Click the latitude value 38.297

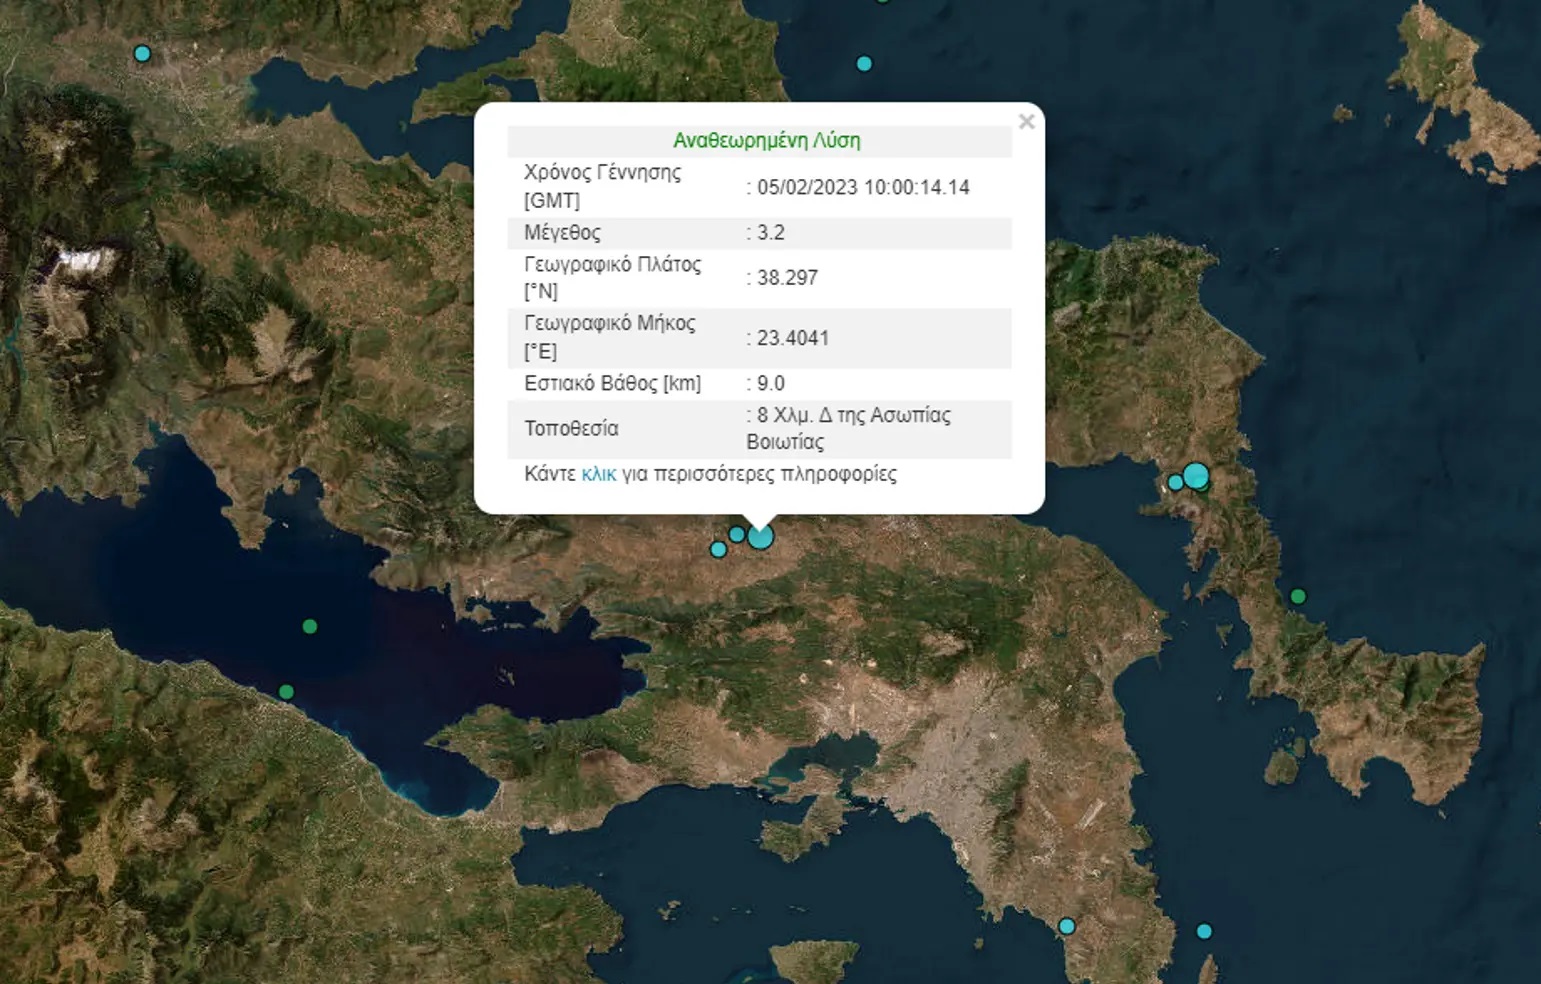[x=787, y=278]
